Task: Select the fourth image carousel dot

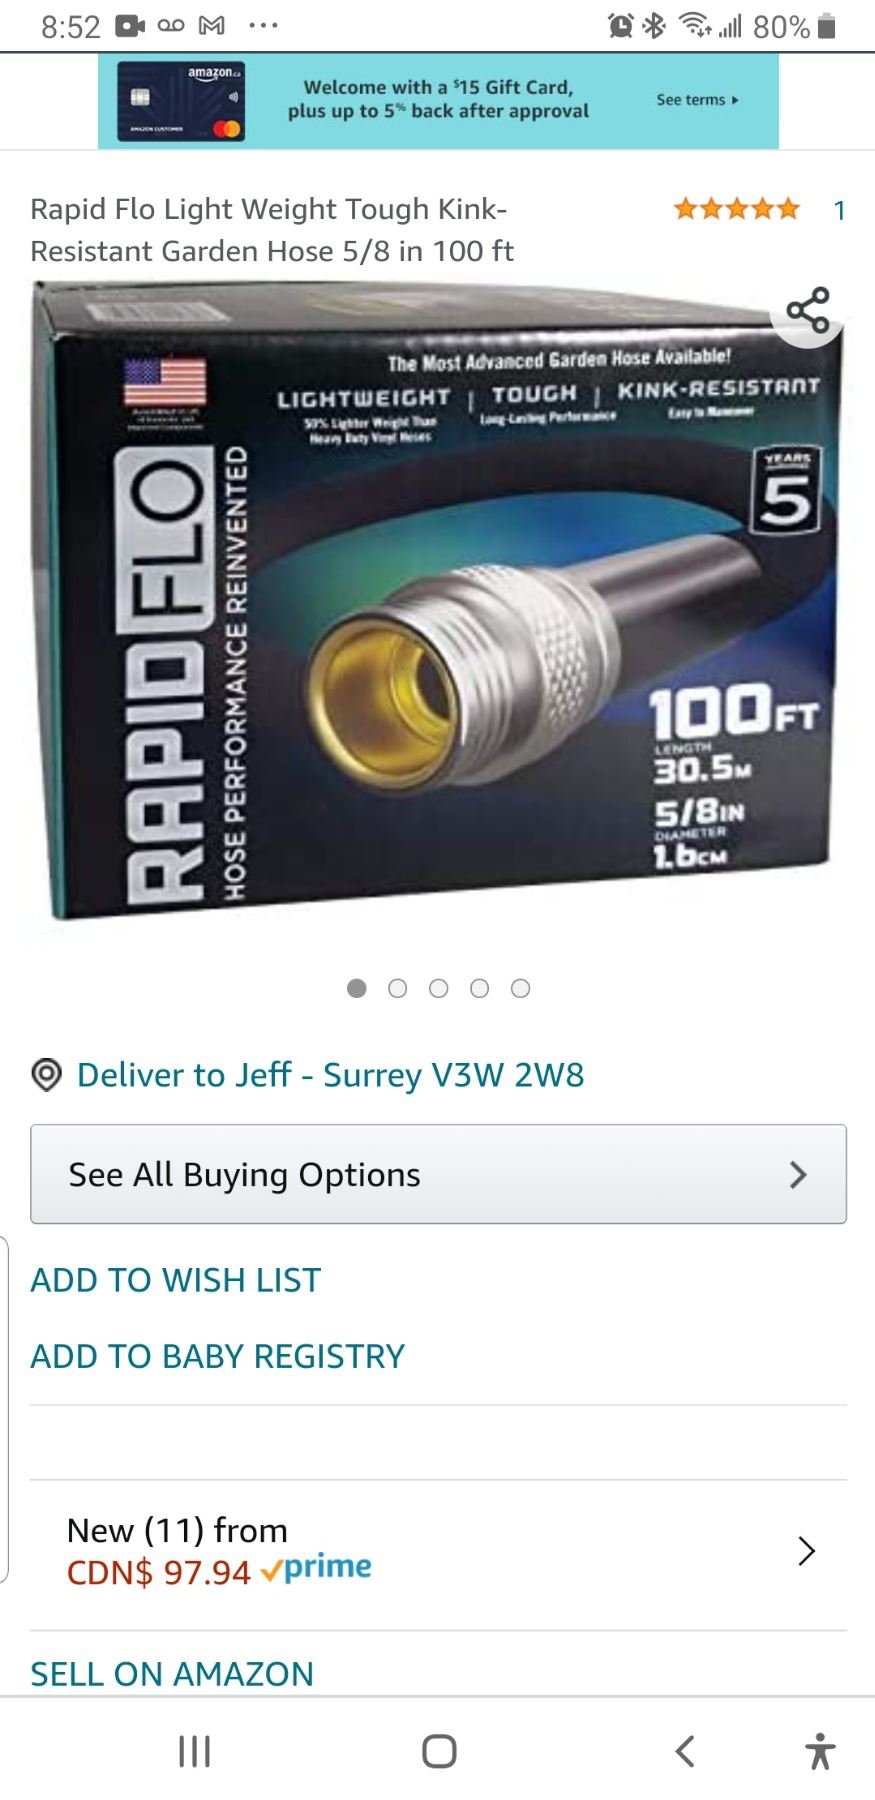Action: pyautogui.click(x=479, y=988)
